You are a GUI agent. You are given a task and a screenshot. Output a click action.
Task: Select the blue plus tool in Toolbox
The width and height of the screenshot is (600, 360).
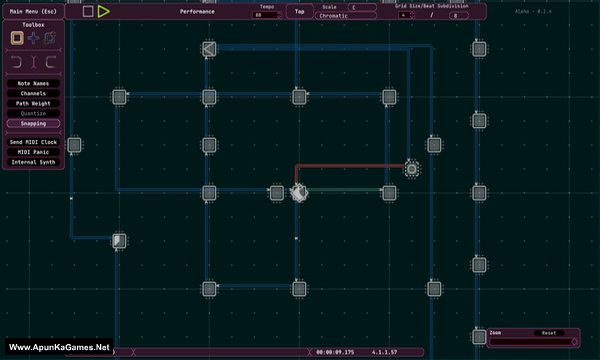tap(33, 38)
